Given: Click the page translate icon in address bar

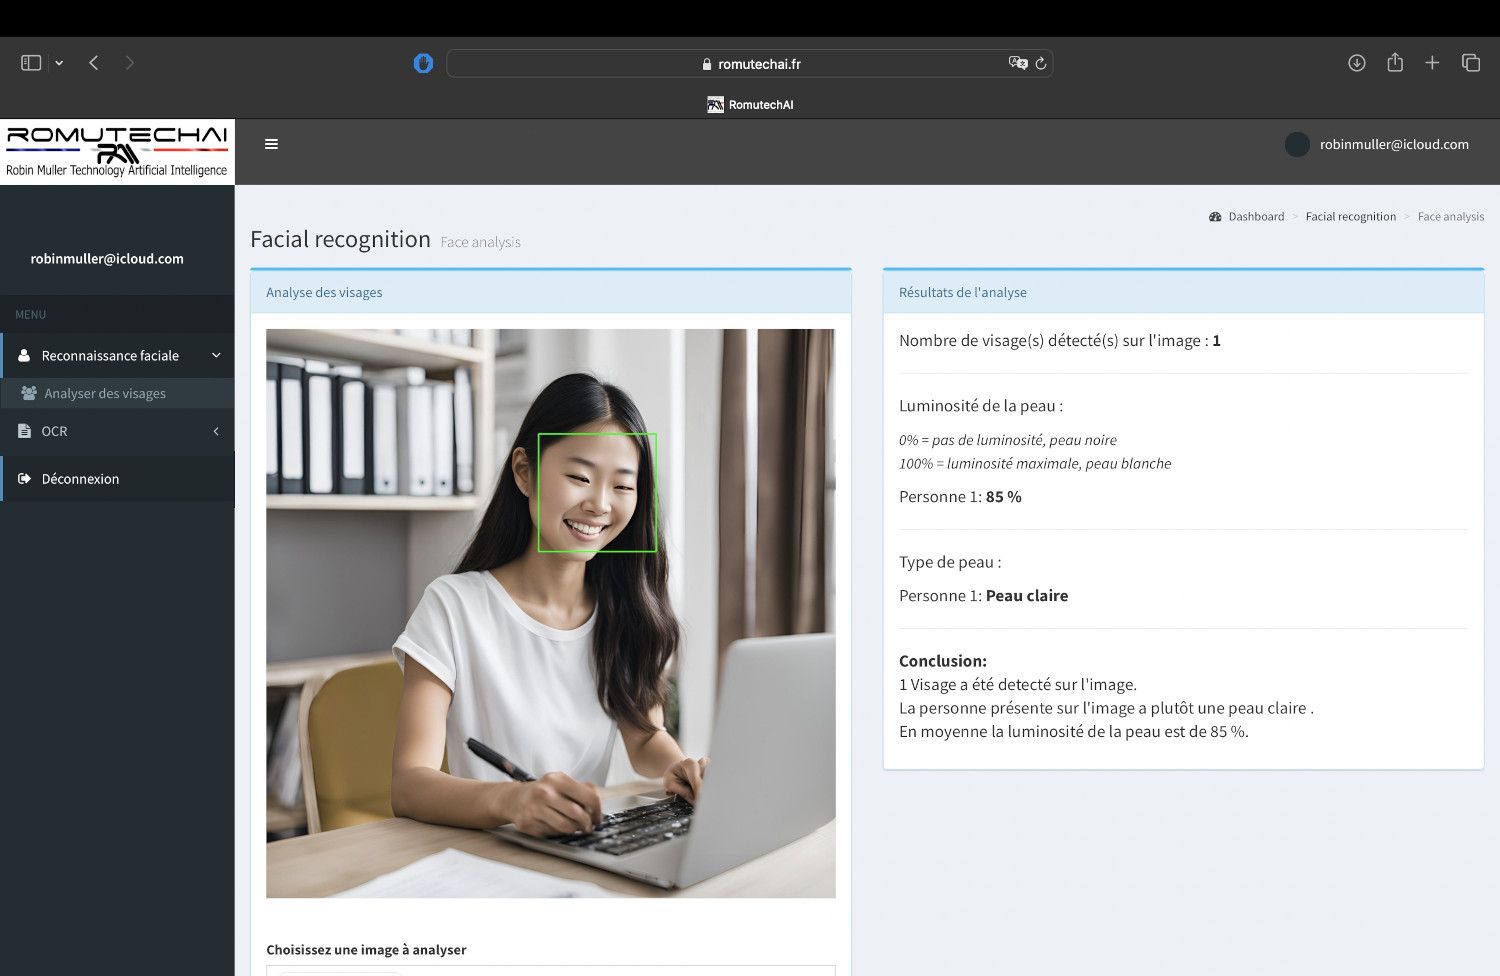Looking at the screenshot, I should (1017, 63).
